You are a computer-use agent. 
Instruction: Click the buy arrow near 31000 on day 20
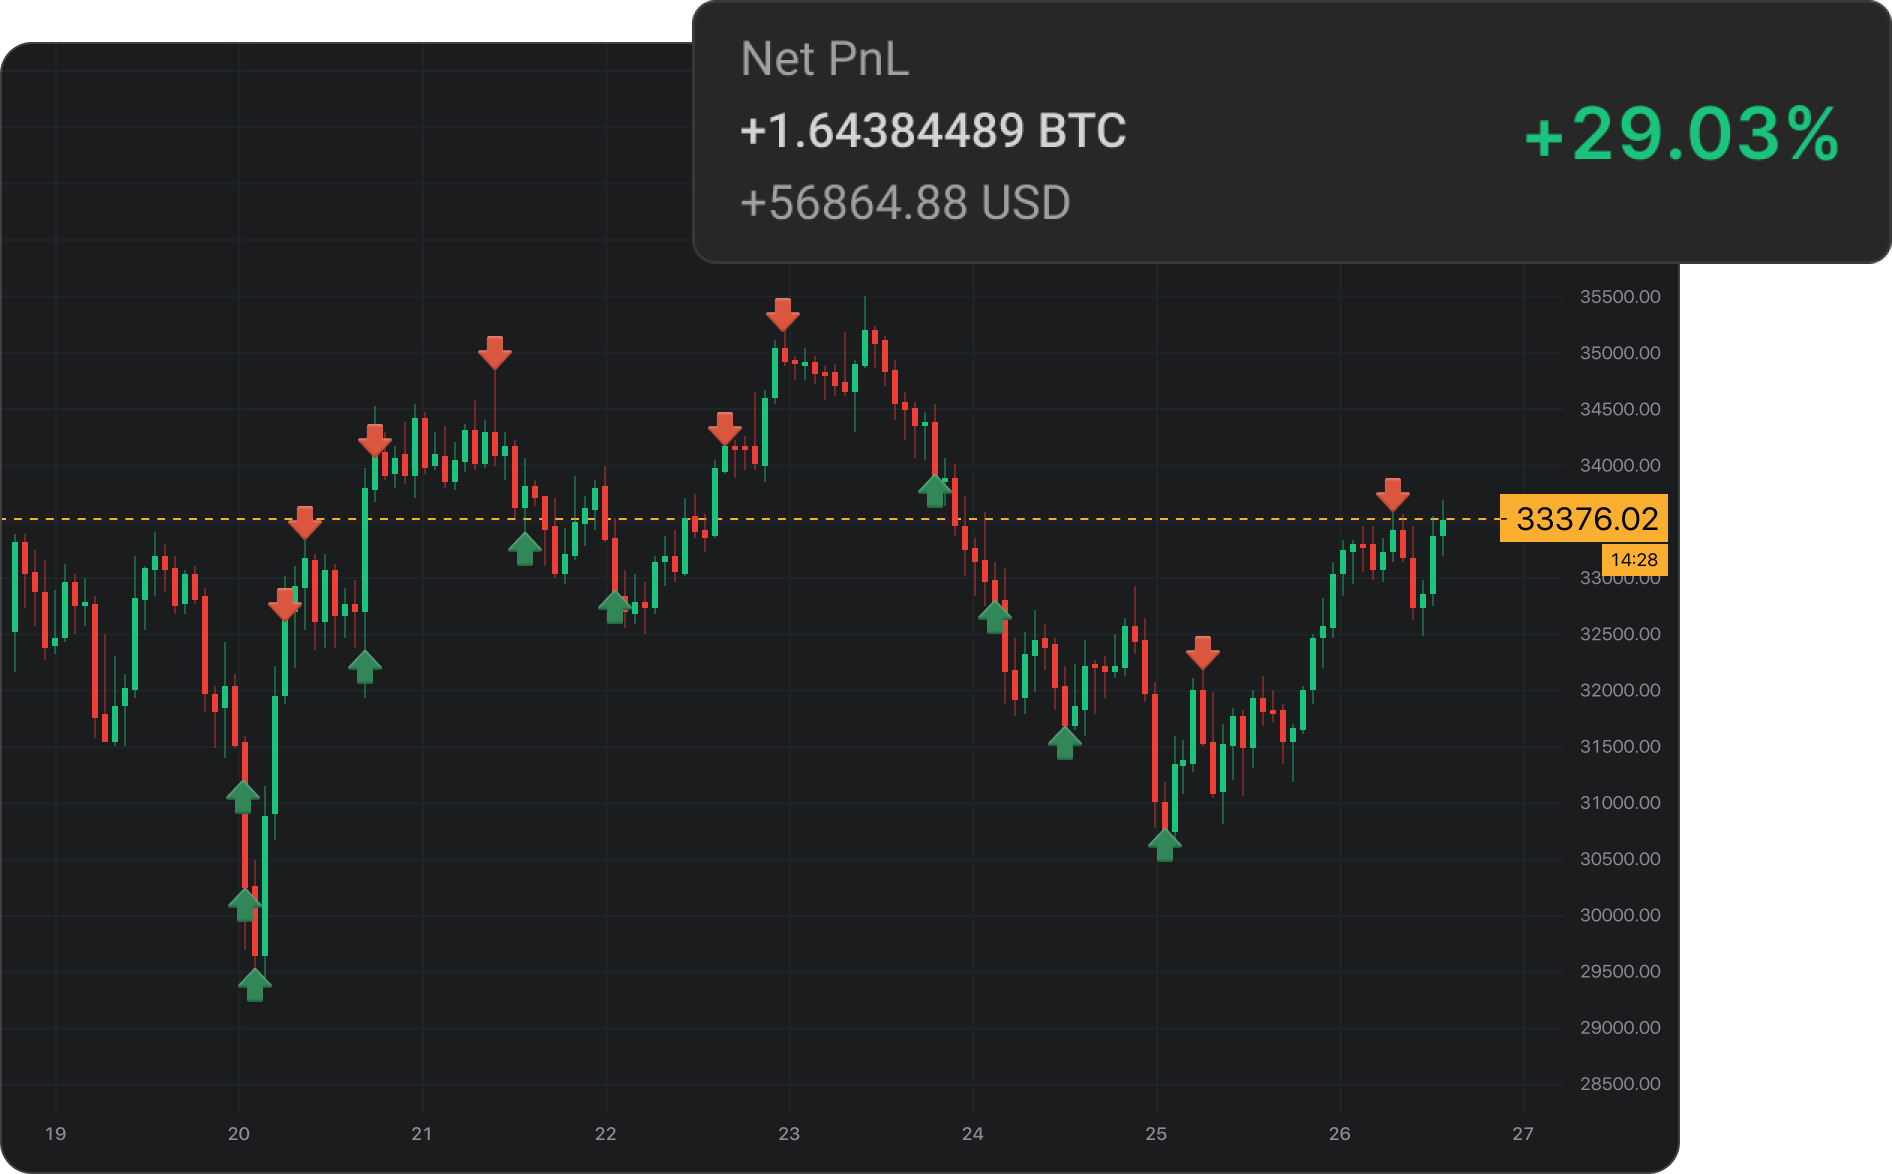point(243,797)
